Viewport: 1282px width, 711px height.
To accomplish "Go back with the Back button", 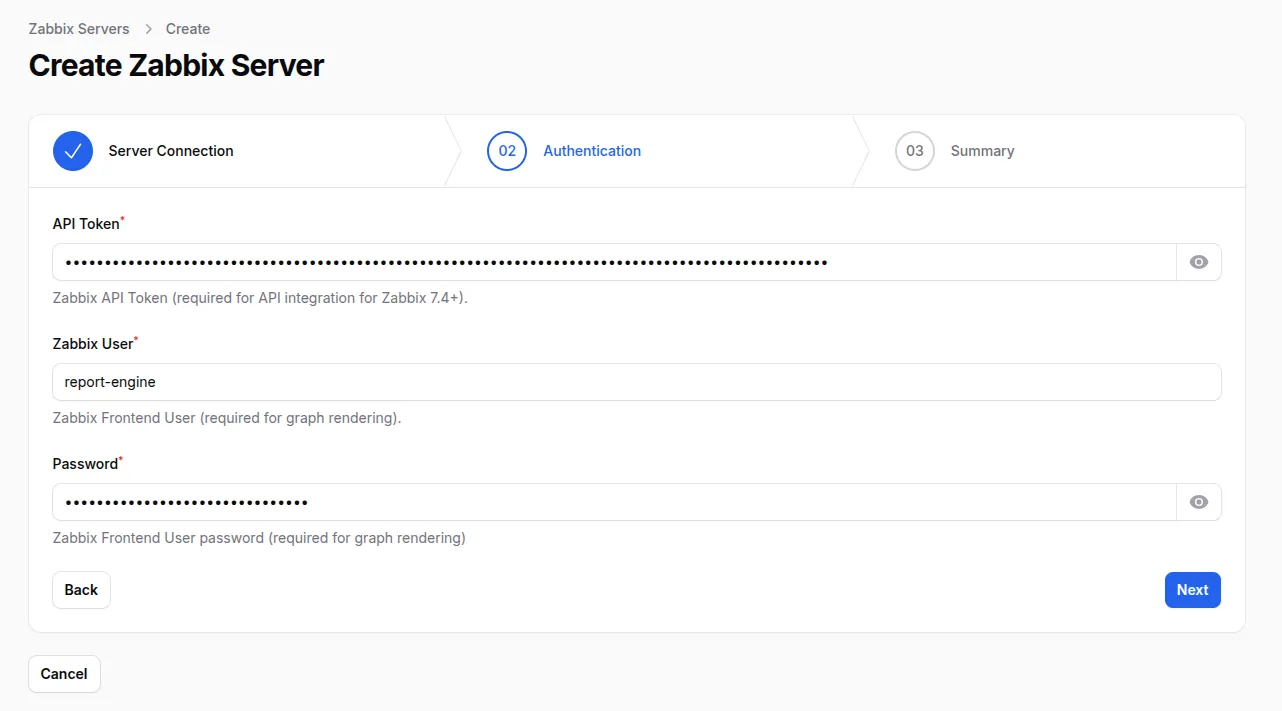I will tap(81, 590).
